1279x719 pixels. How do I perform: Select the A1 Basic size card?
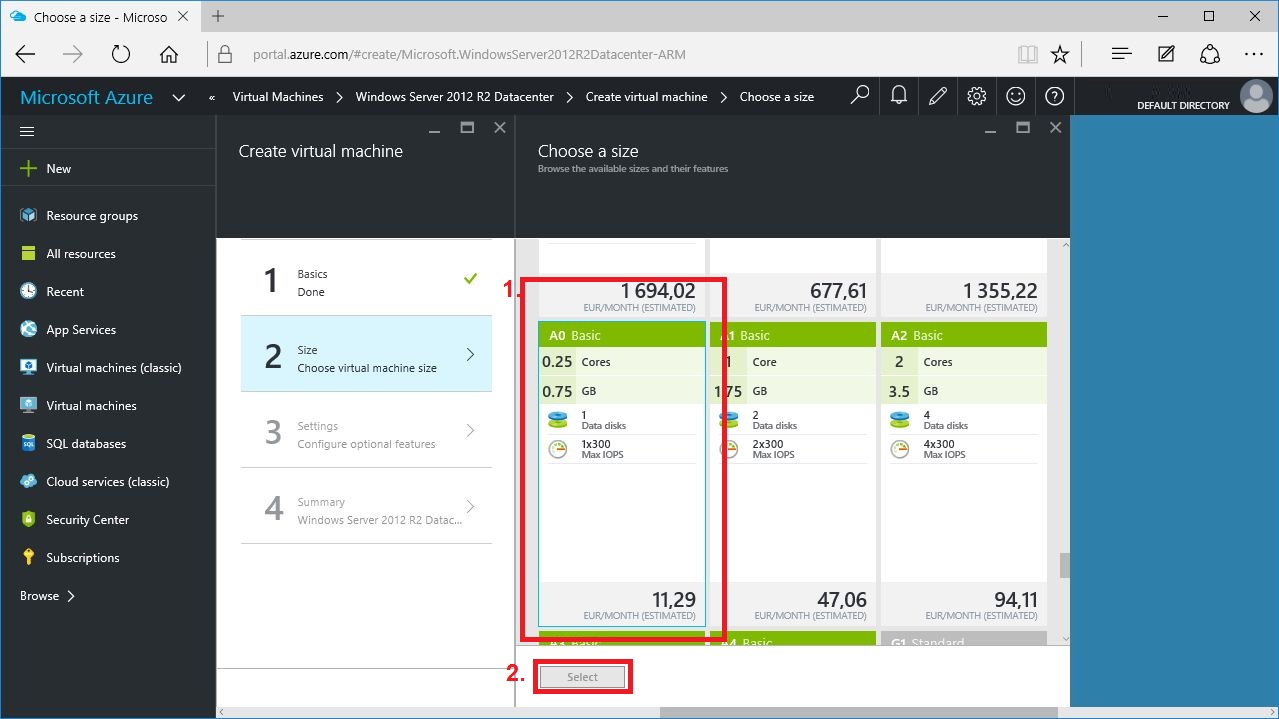[x=793, y=474]
